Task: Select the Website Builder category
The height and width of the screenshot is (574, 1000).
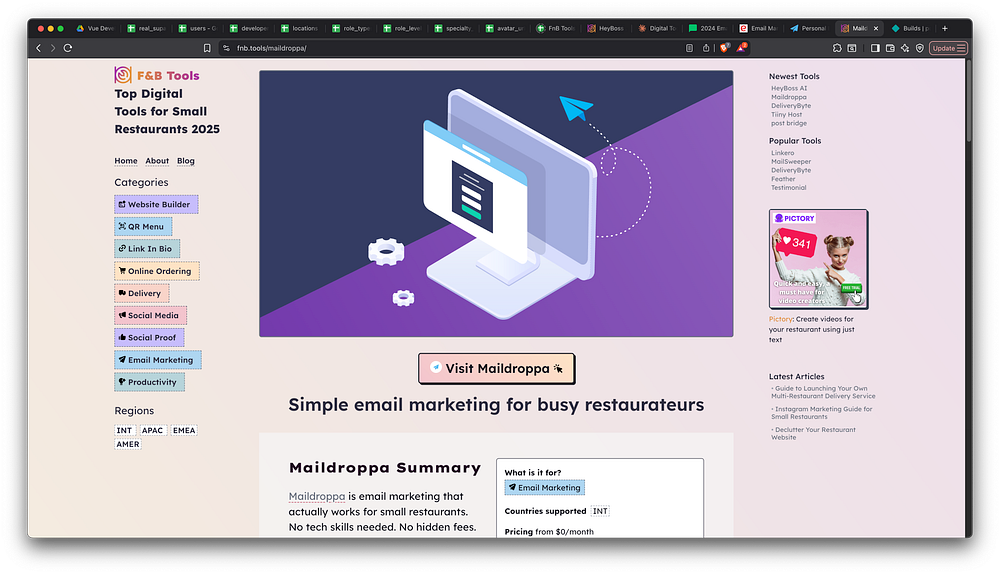Action: (x=156, y=205)
